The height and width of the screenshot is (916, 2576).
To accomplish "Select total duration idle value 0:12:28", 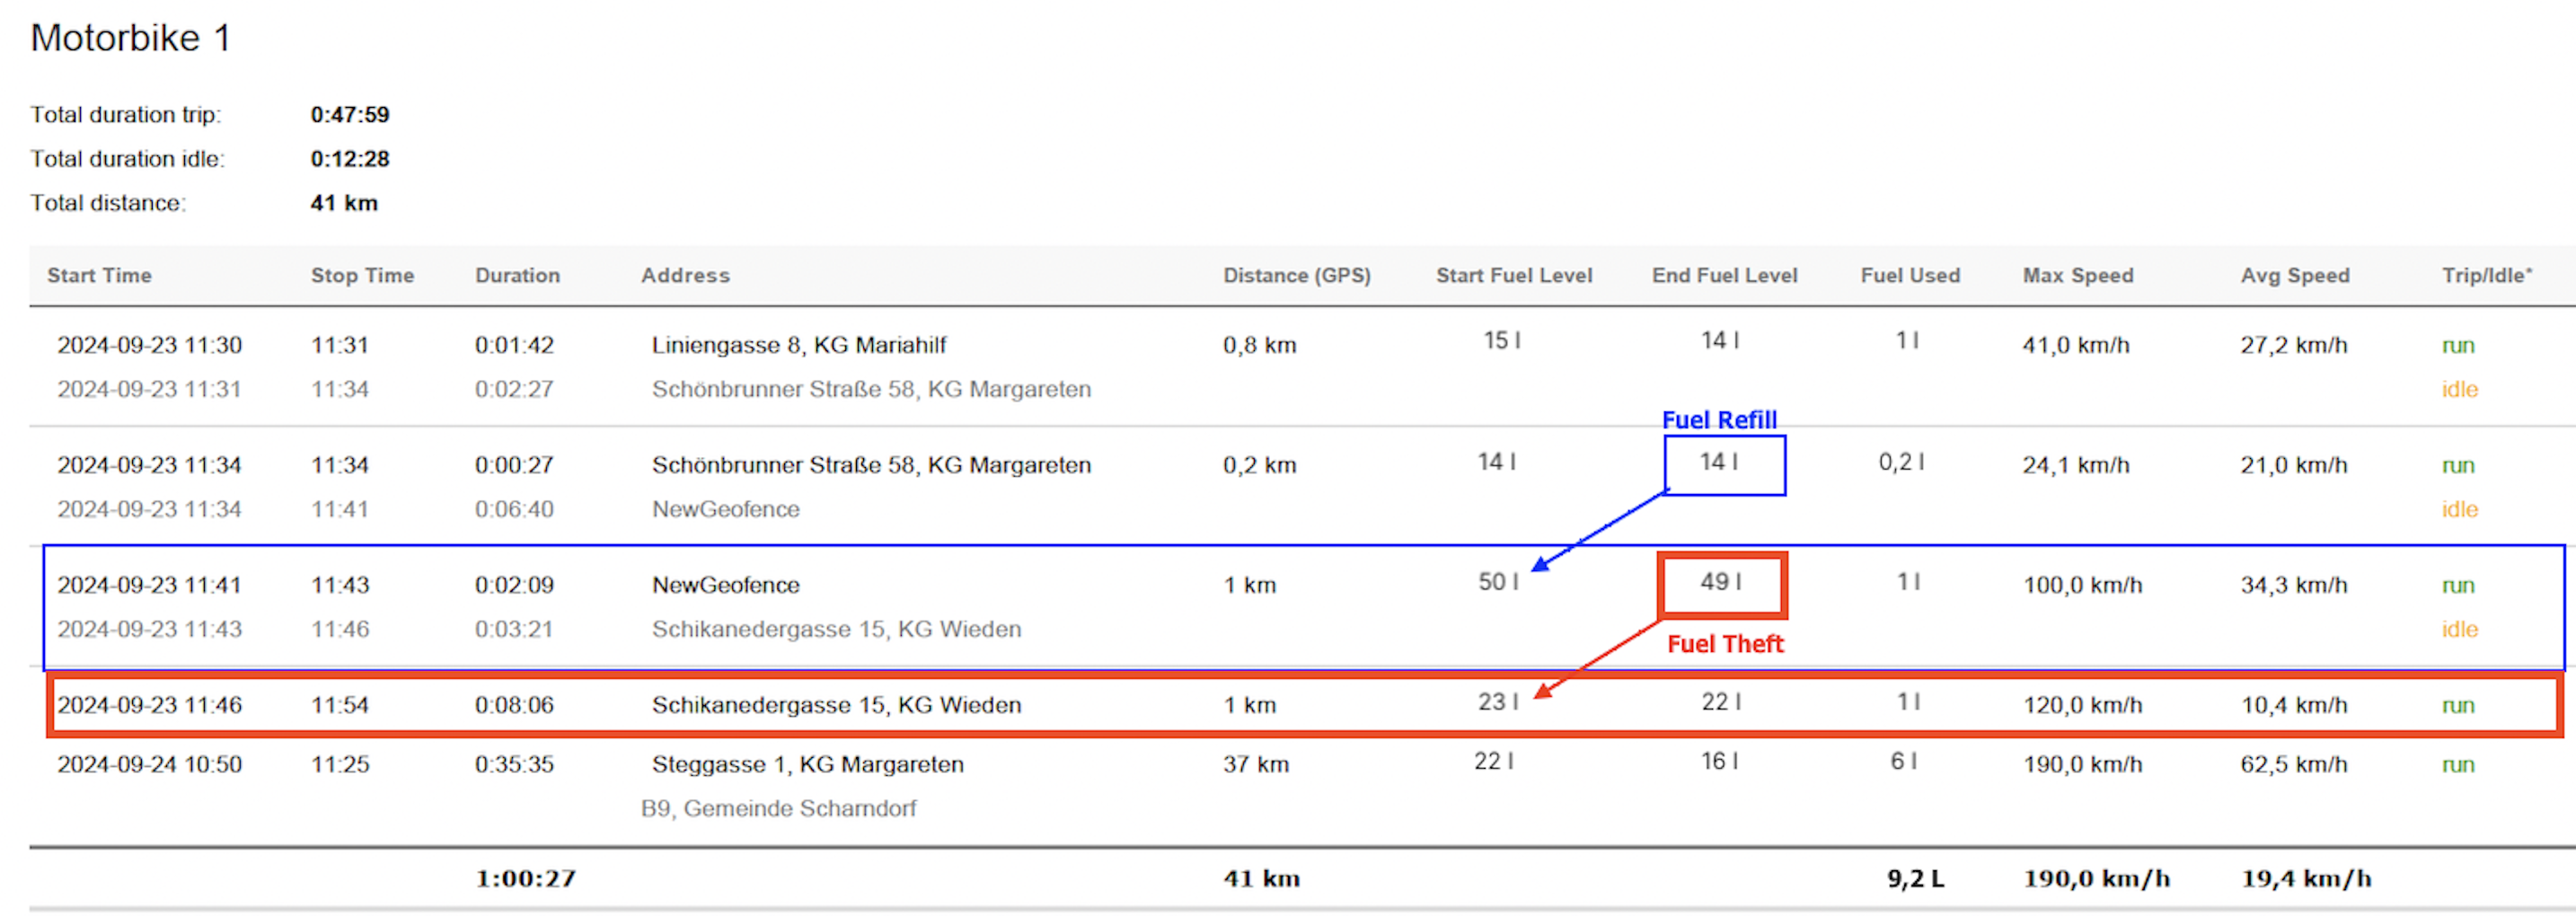I will pyautogui.click(x=350, y=158).
